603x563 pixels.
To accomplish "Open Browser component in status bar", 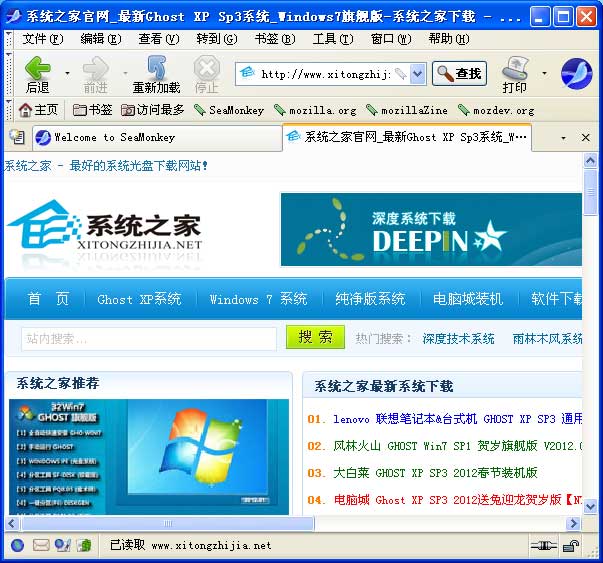I will [x=17, y=545].
